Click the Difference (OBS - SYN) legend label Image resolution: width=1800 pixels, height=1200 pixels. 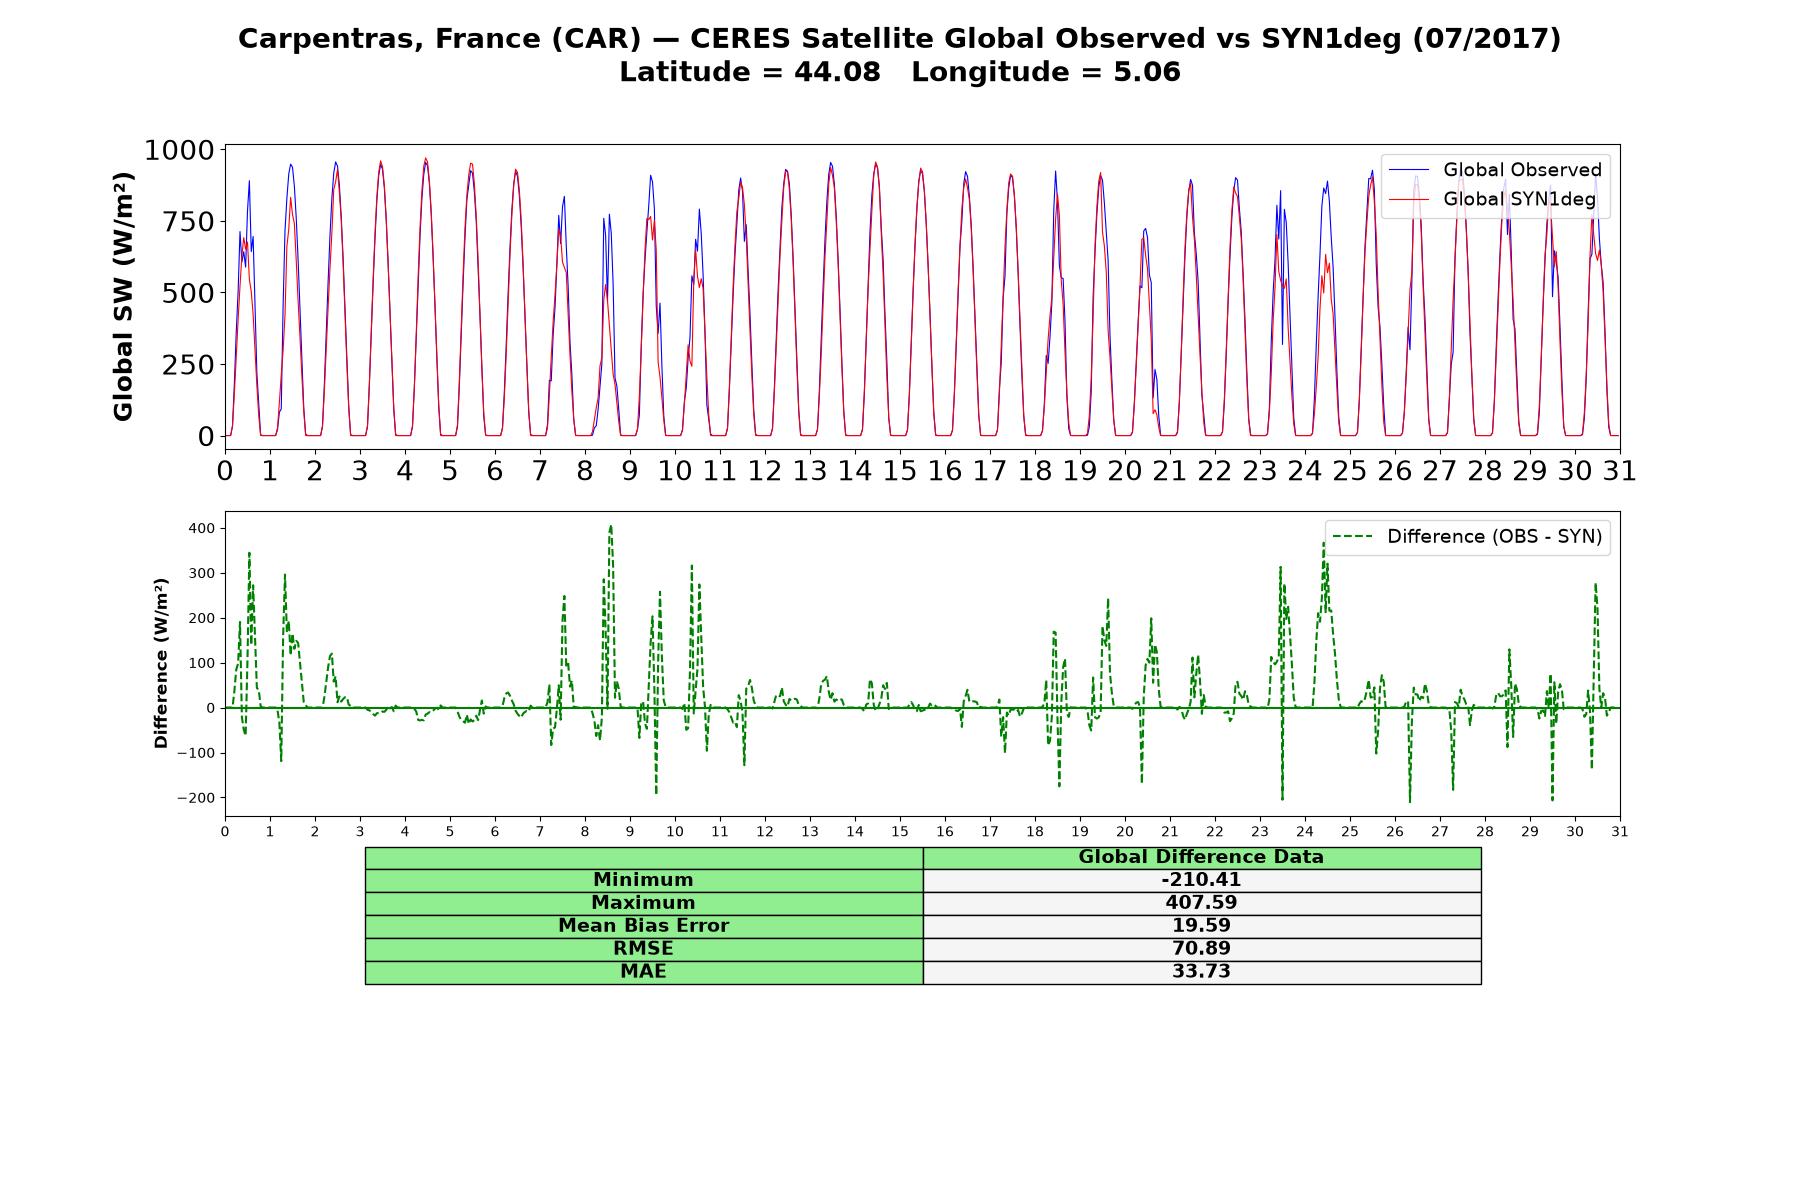click(1494, 537)
